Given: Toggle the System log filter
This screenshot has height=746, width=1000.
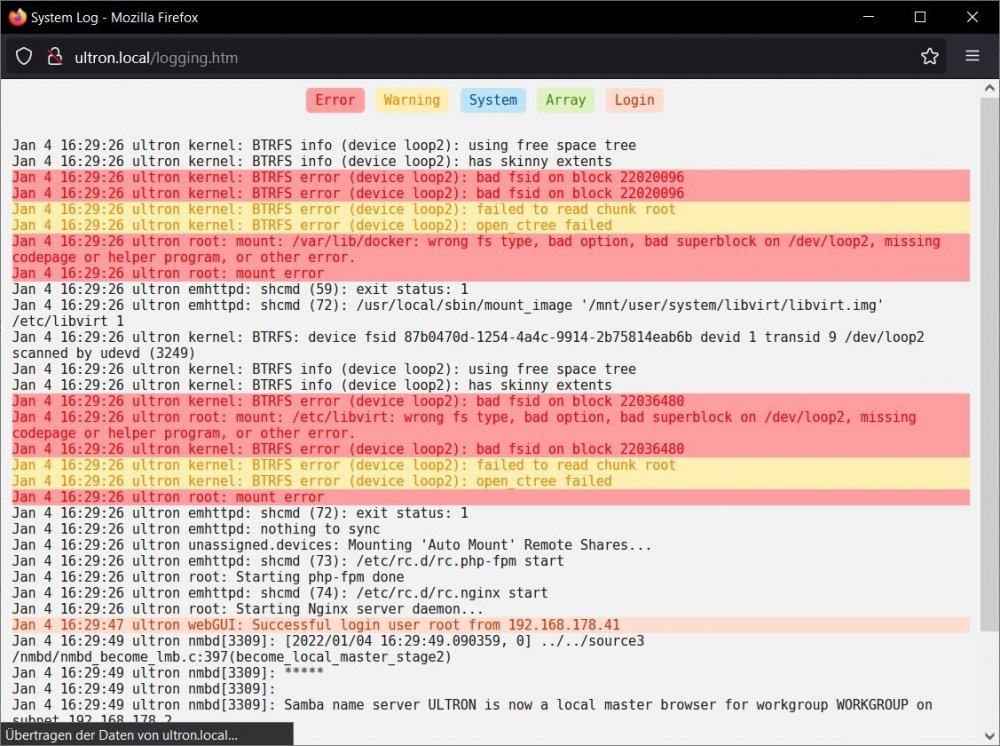Looking at the screenshot, I should point(493,100).
